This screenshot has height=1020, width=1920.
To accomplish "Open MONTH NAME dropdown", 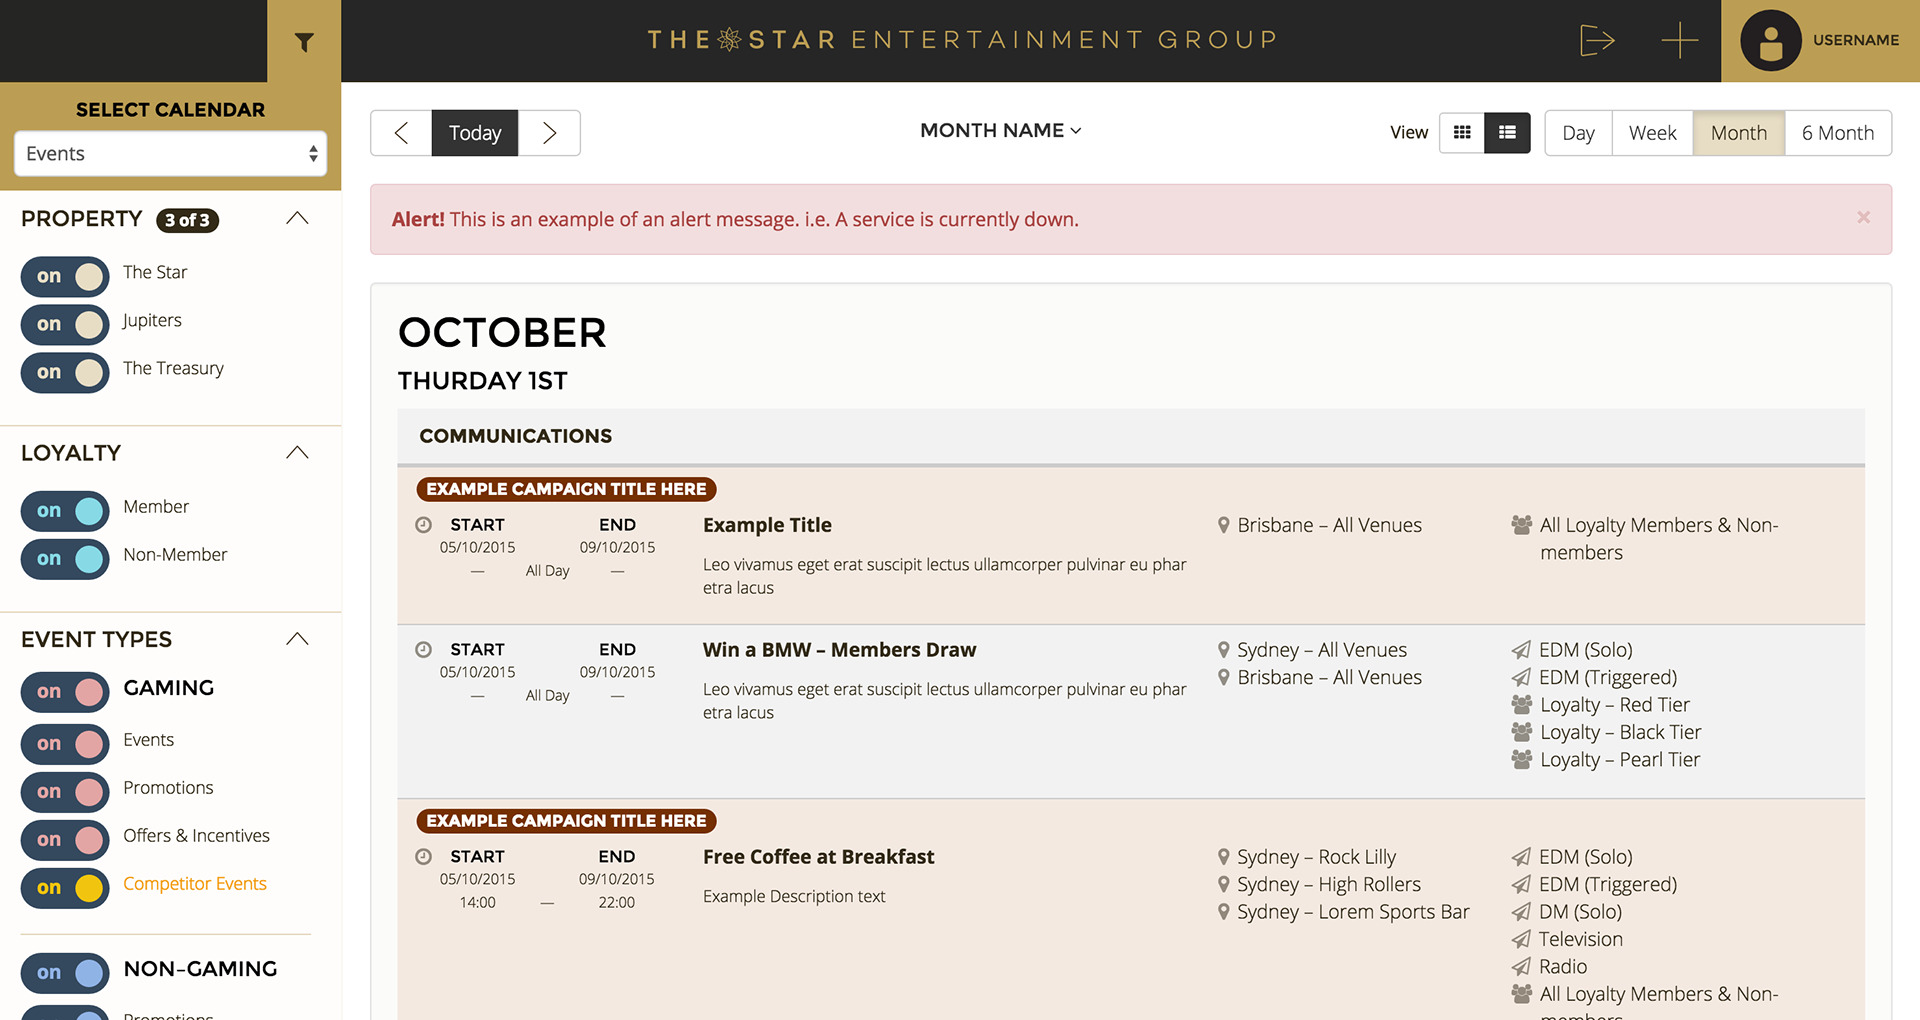I will point(1001,131).
